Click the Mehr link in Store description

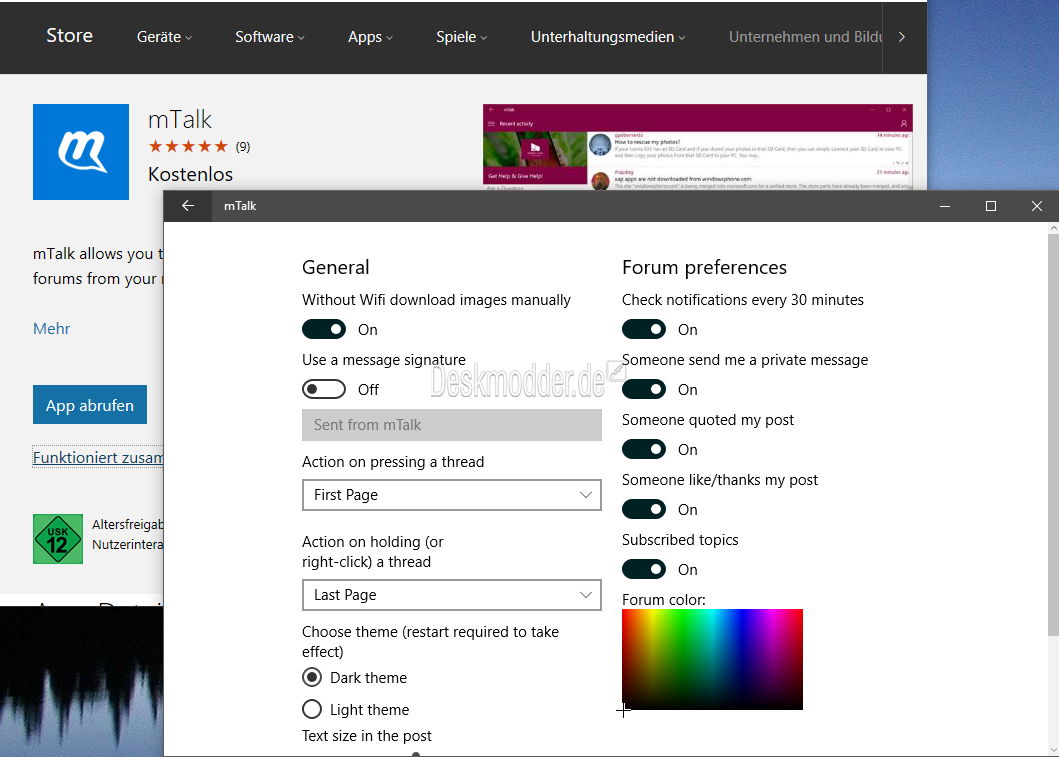(51, 329)
